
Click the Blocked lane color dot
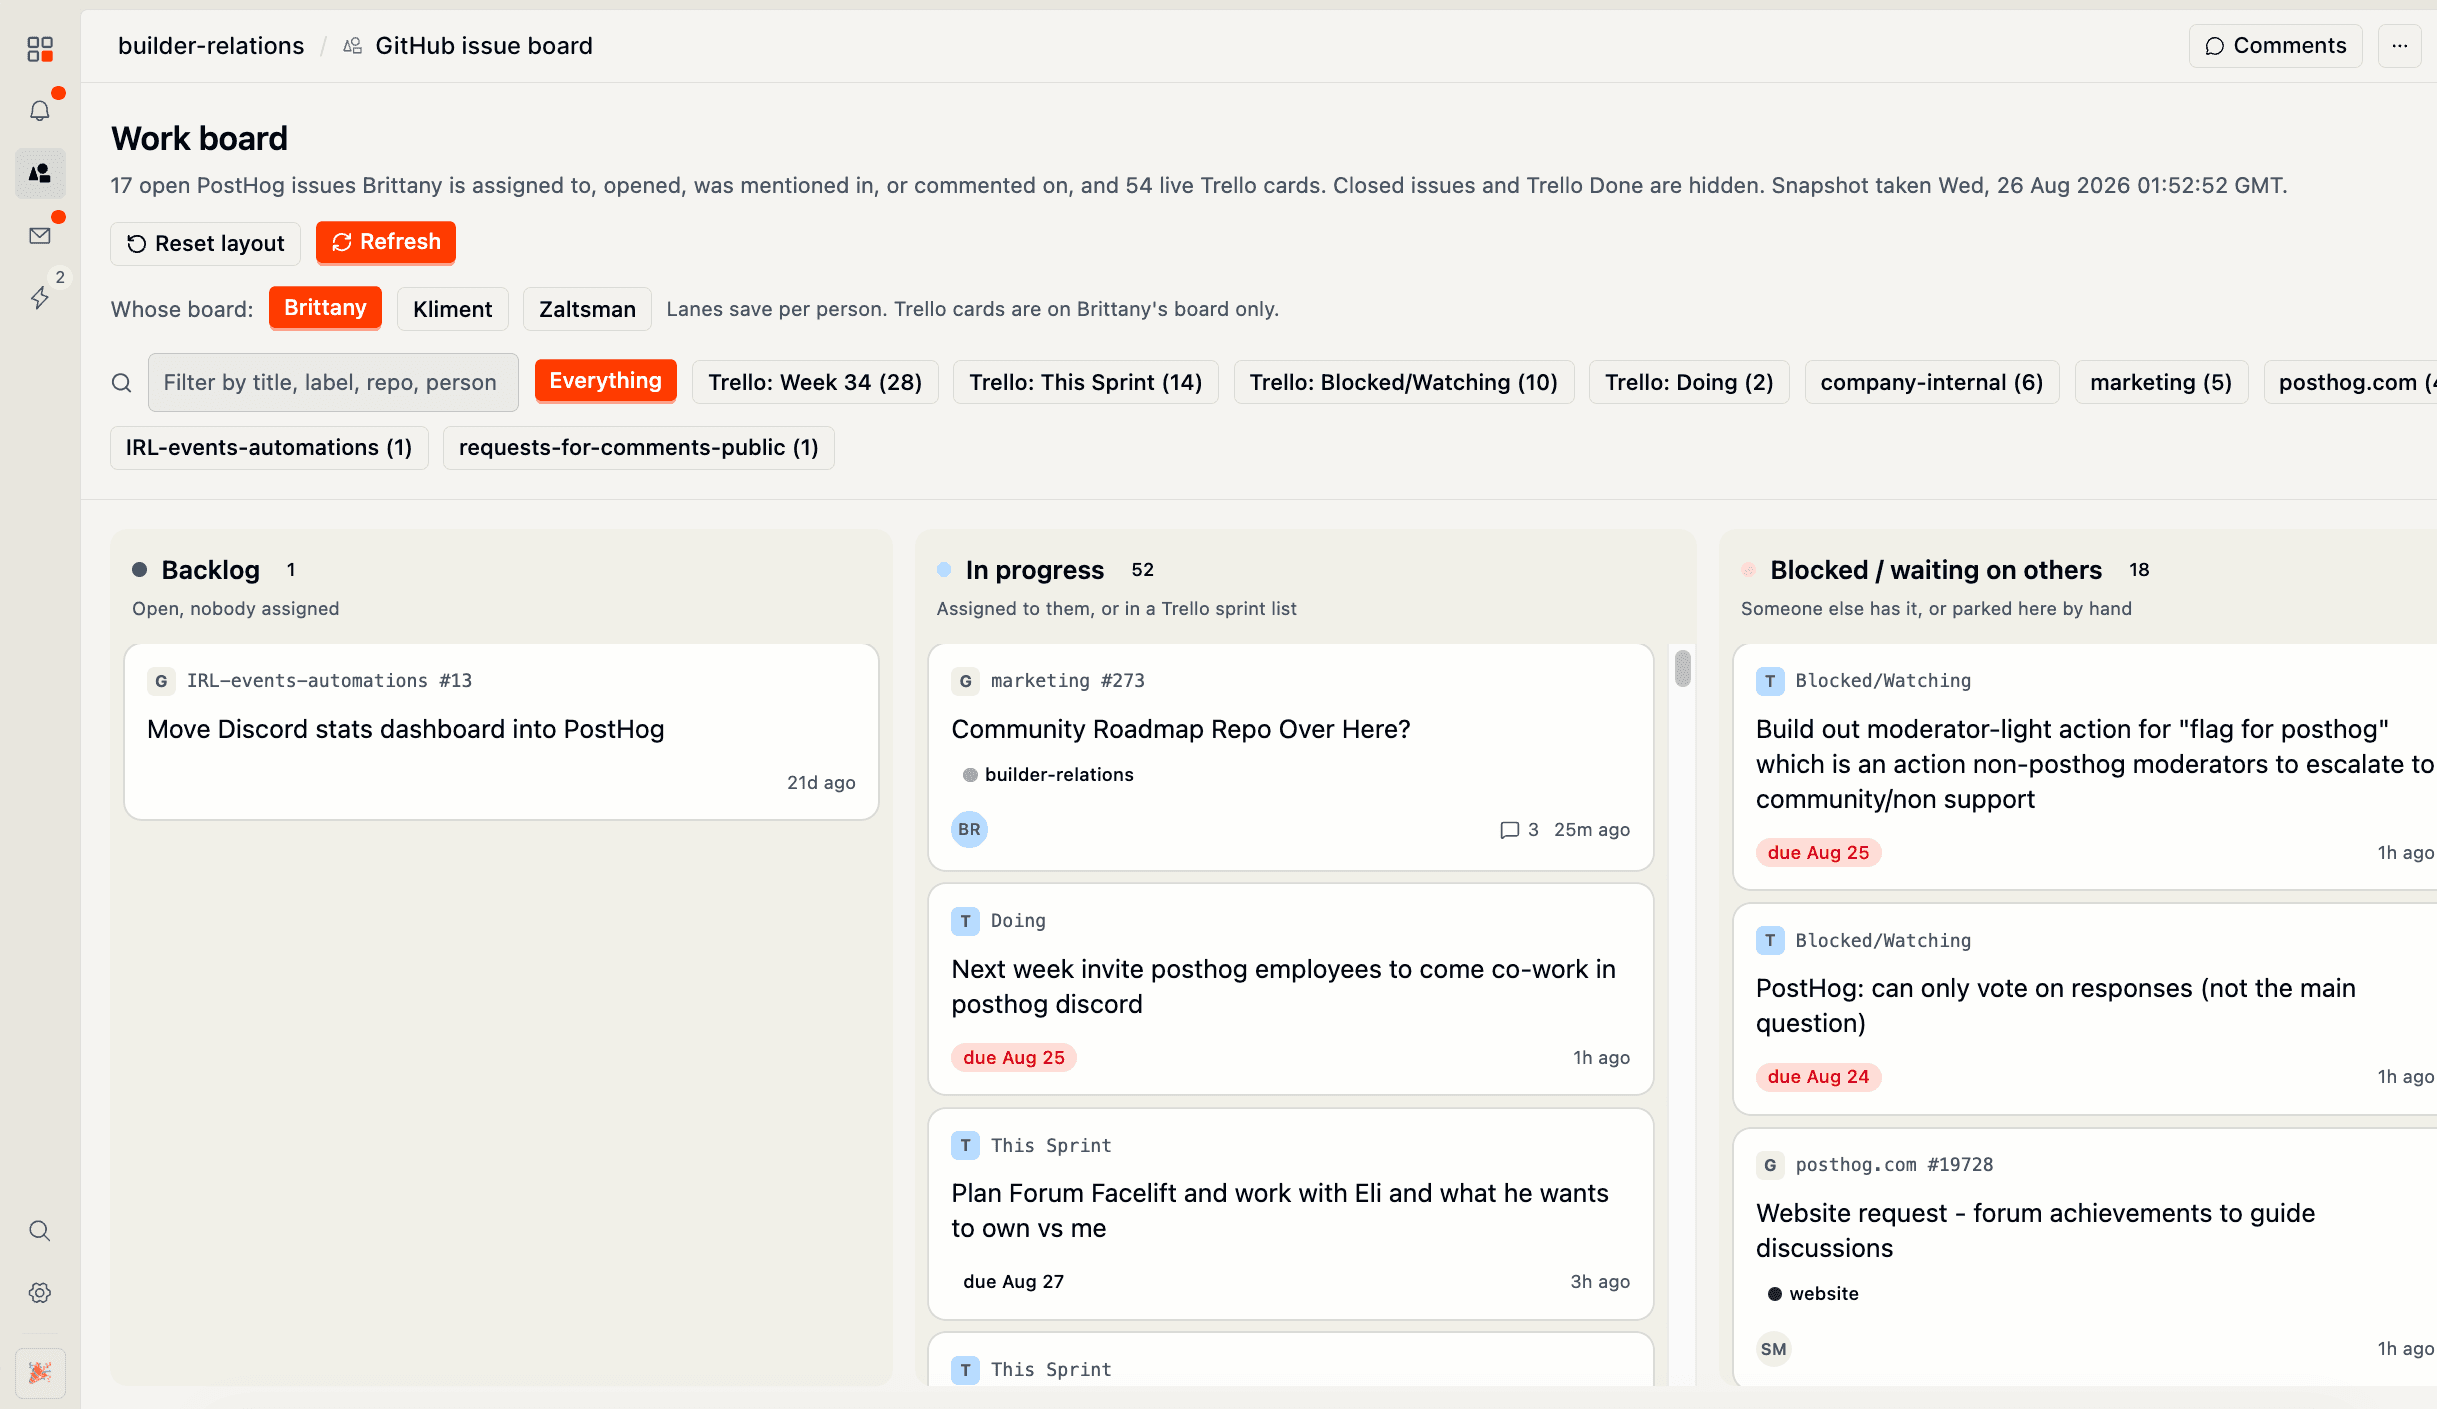(1748, 570)
